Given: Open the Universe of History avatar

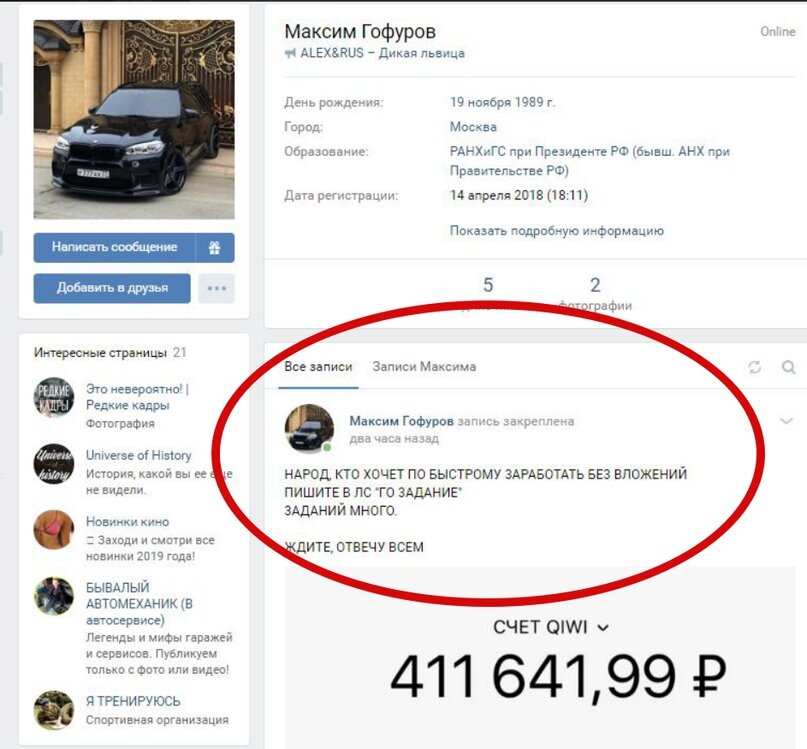Looking at the screenshot, I should coord(54,463).
